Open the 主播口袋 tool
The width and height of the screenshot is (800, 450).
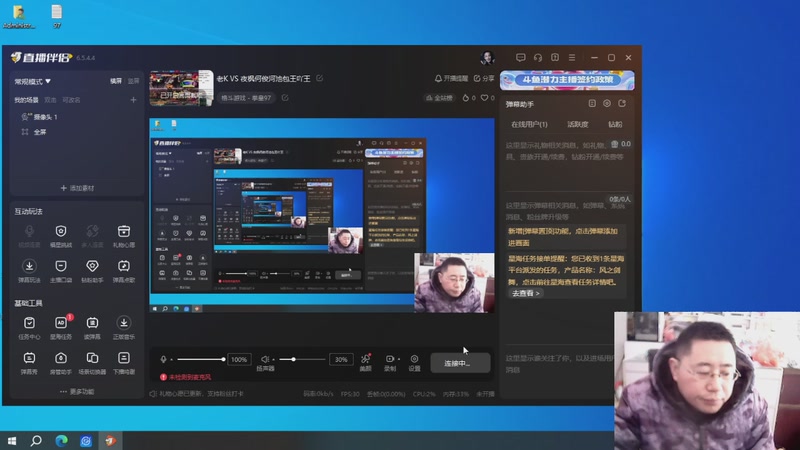point(61,271)
